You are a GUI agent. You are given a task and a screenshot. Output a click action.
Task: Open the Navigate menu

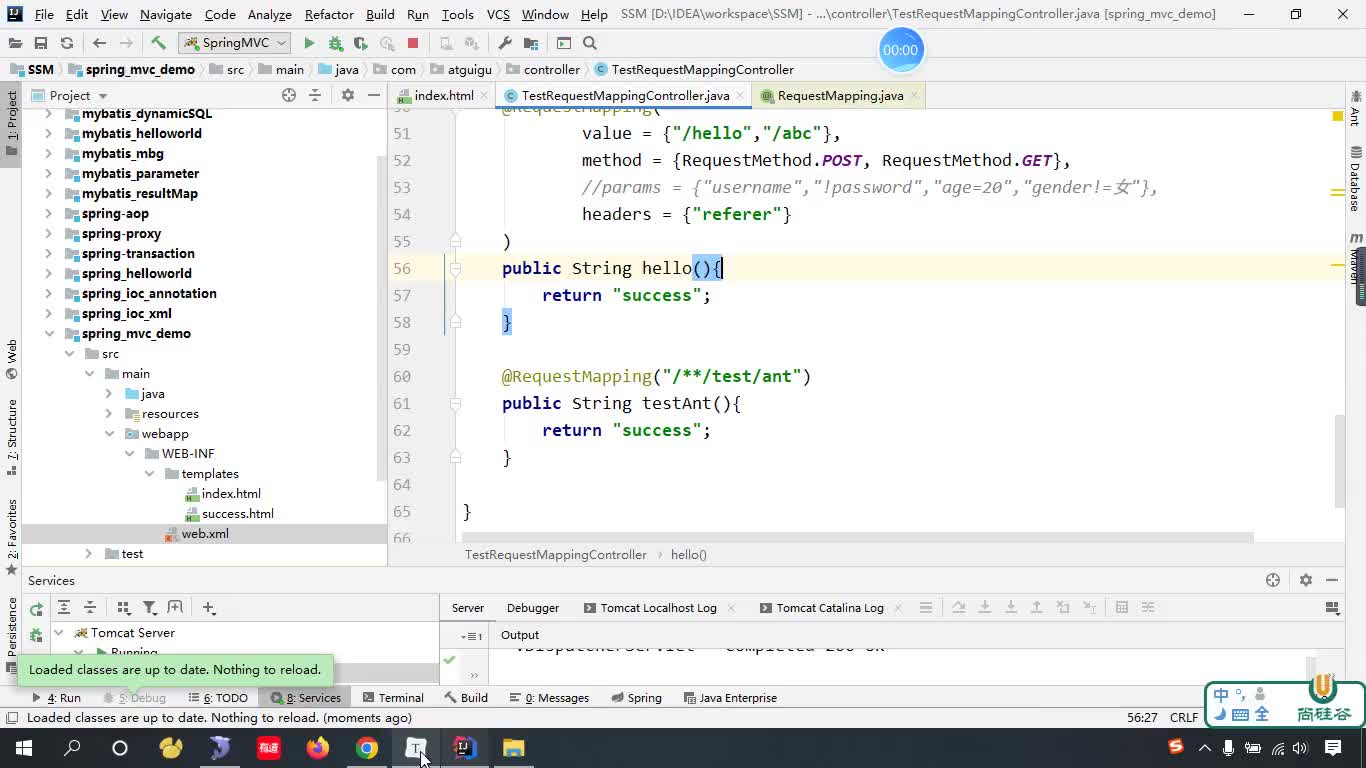pyautogui.click(x=166, y=14)
